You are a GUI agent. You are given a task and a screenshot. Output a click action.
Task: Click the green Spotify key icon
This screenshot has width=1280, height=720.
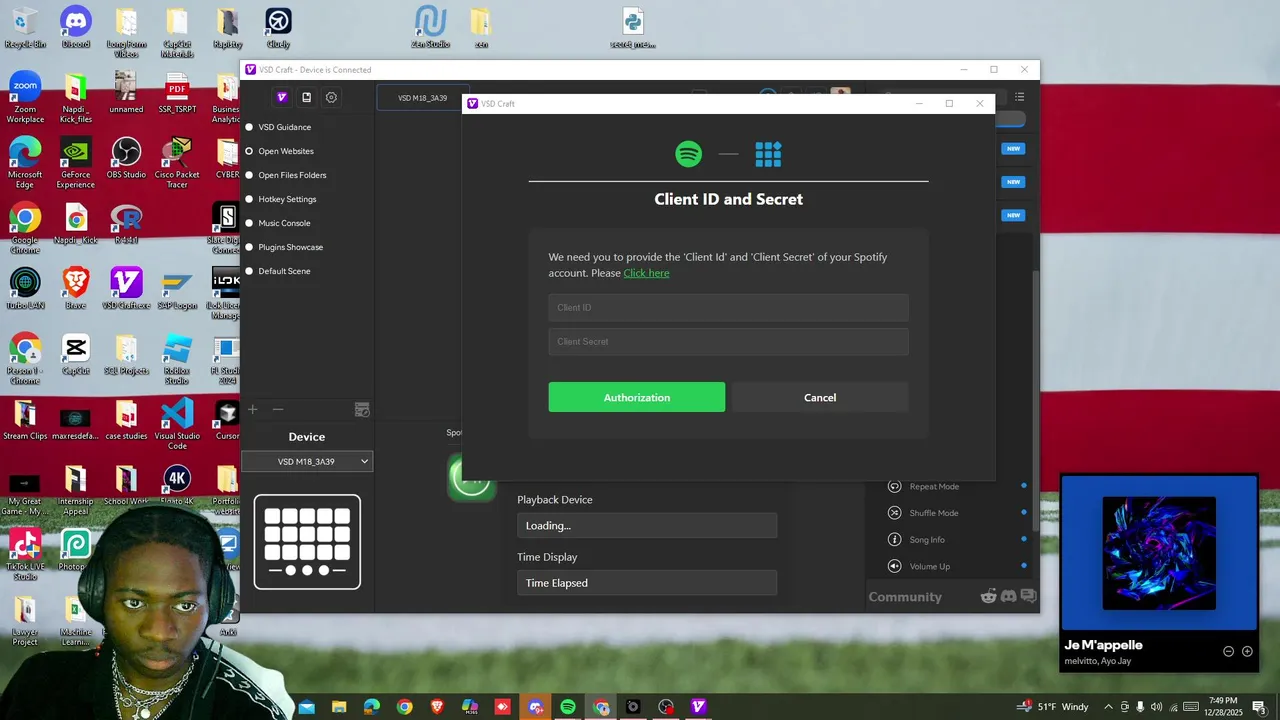pyautogui.click(x=471, y=477)
